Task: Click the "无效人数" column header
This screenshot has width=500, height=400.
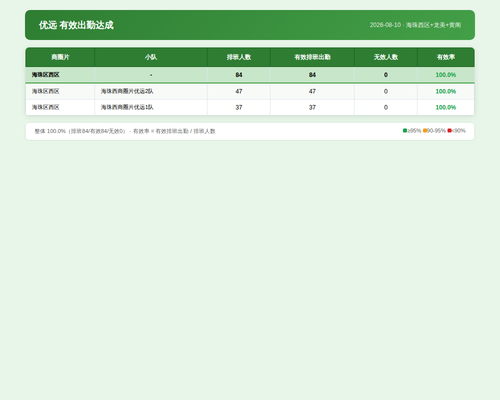Action: 386,57
